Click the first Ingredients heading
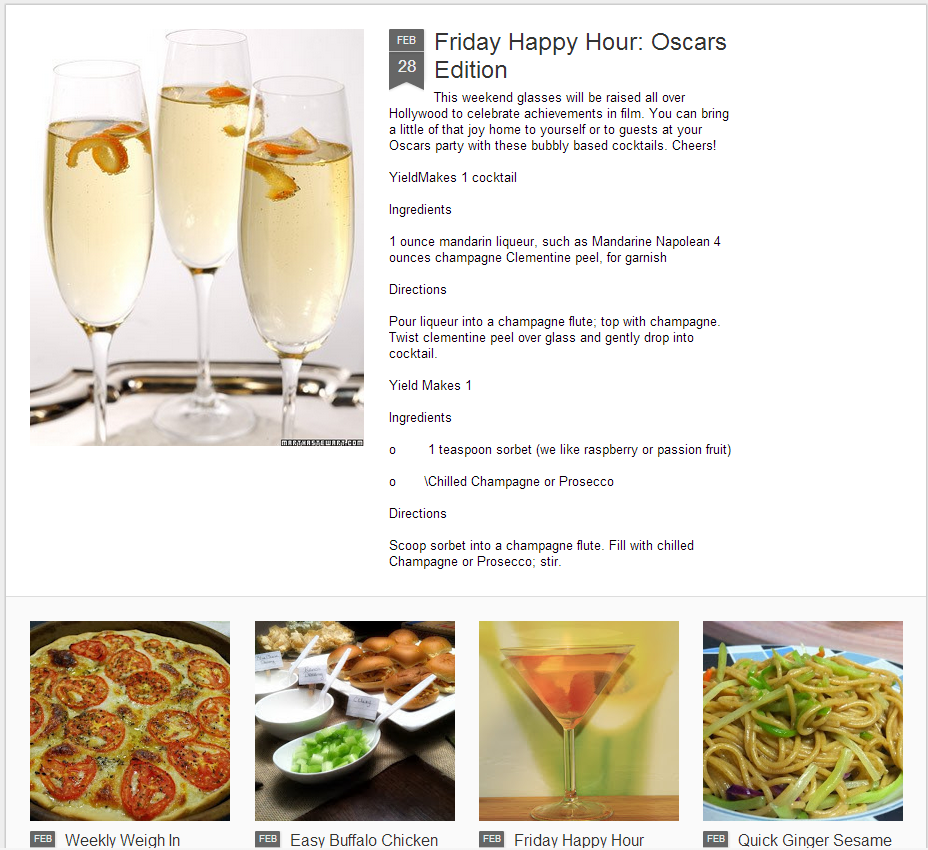This screenshot has height=850, width=928. (420, 210)
